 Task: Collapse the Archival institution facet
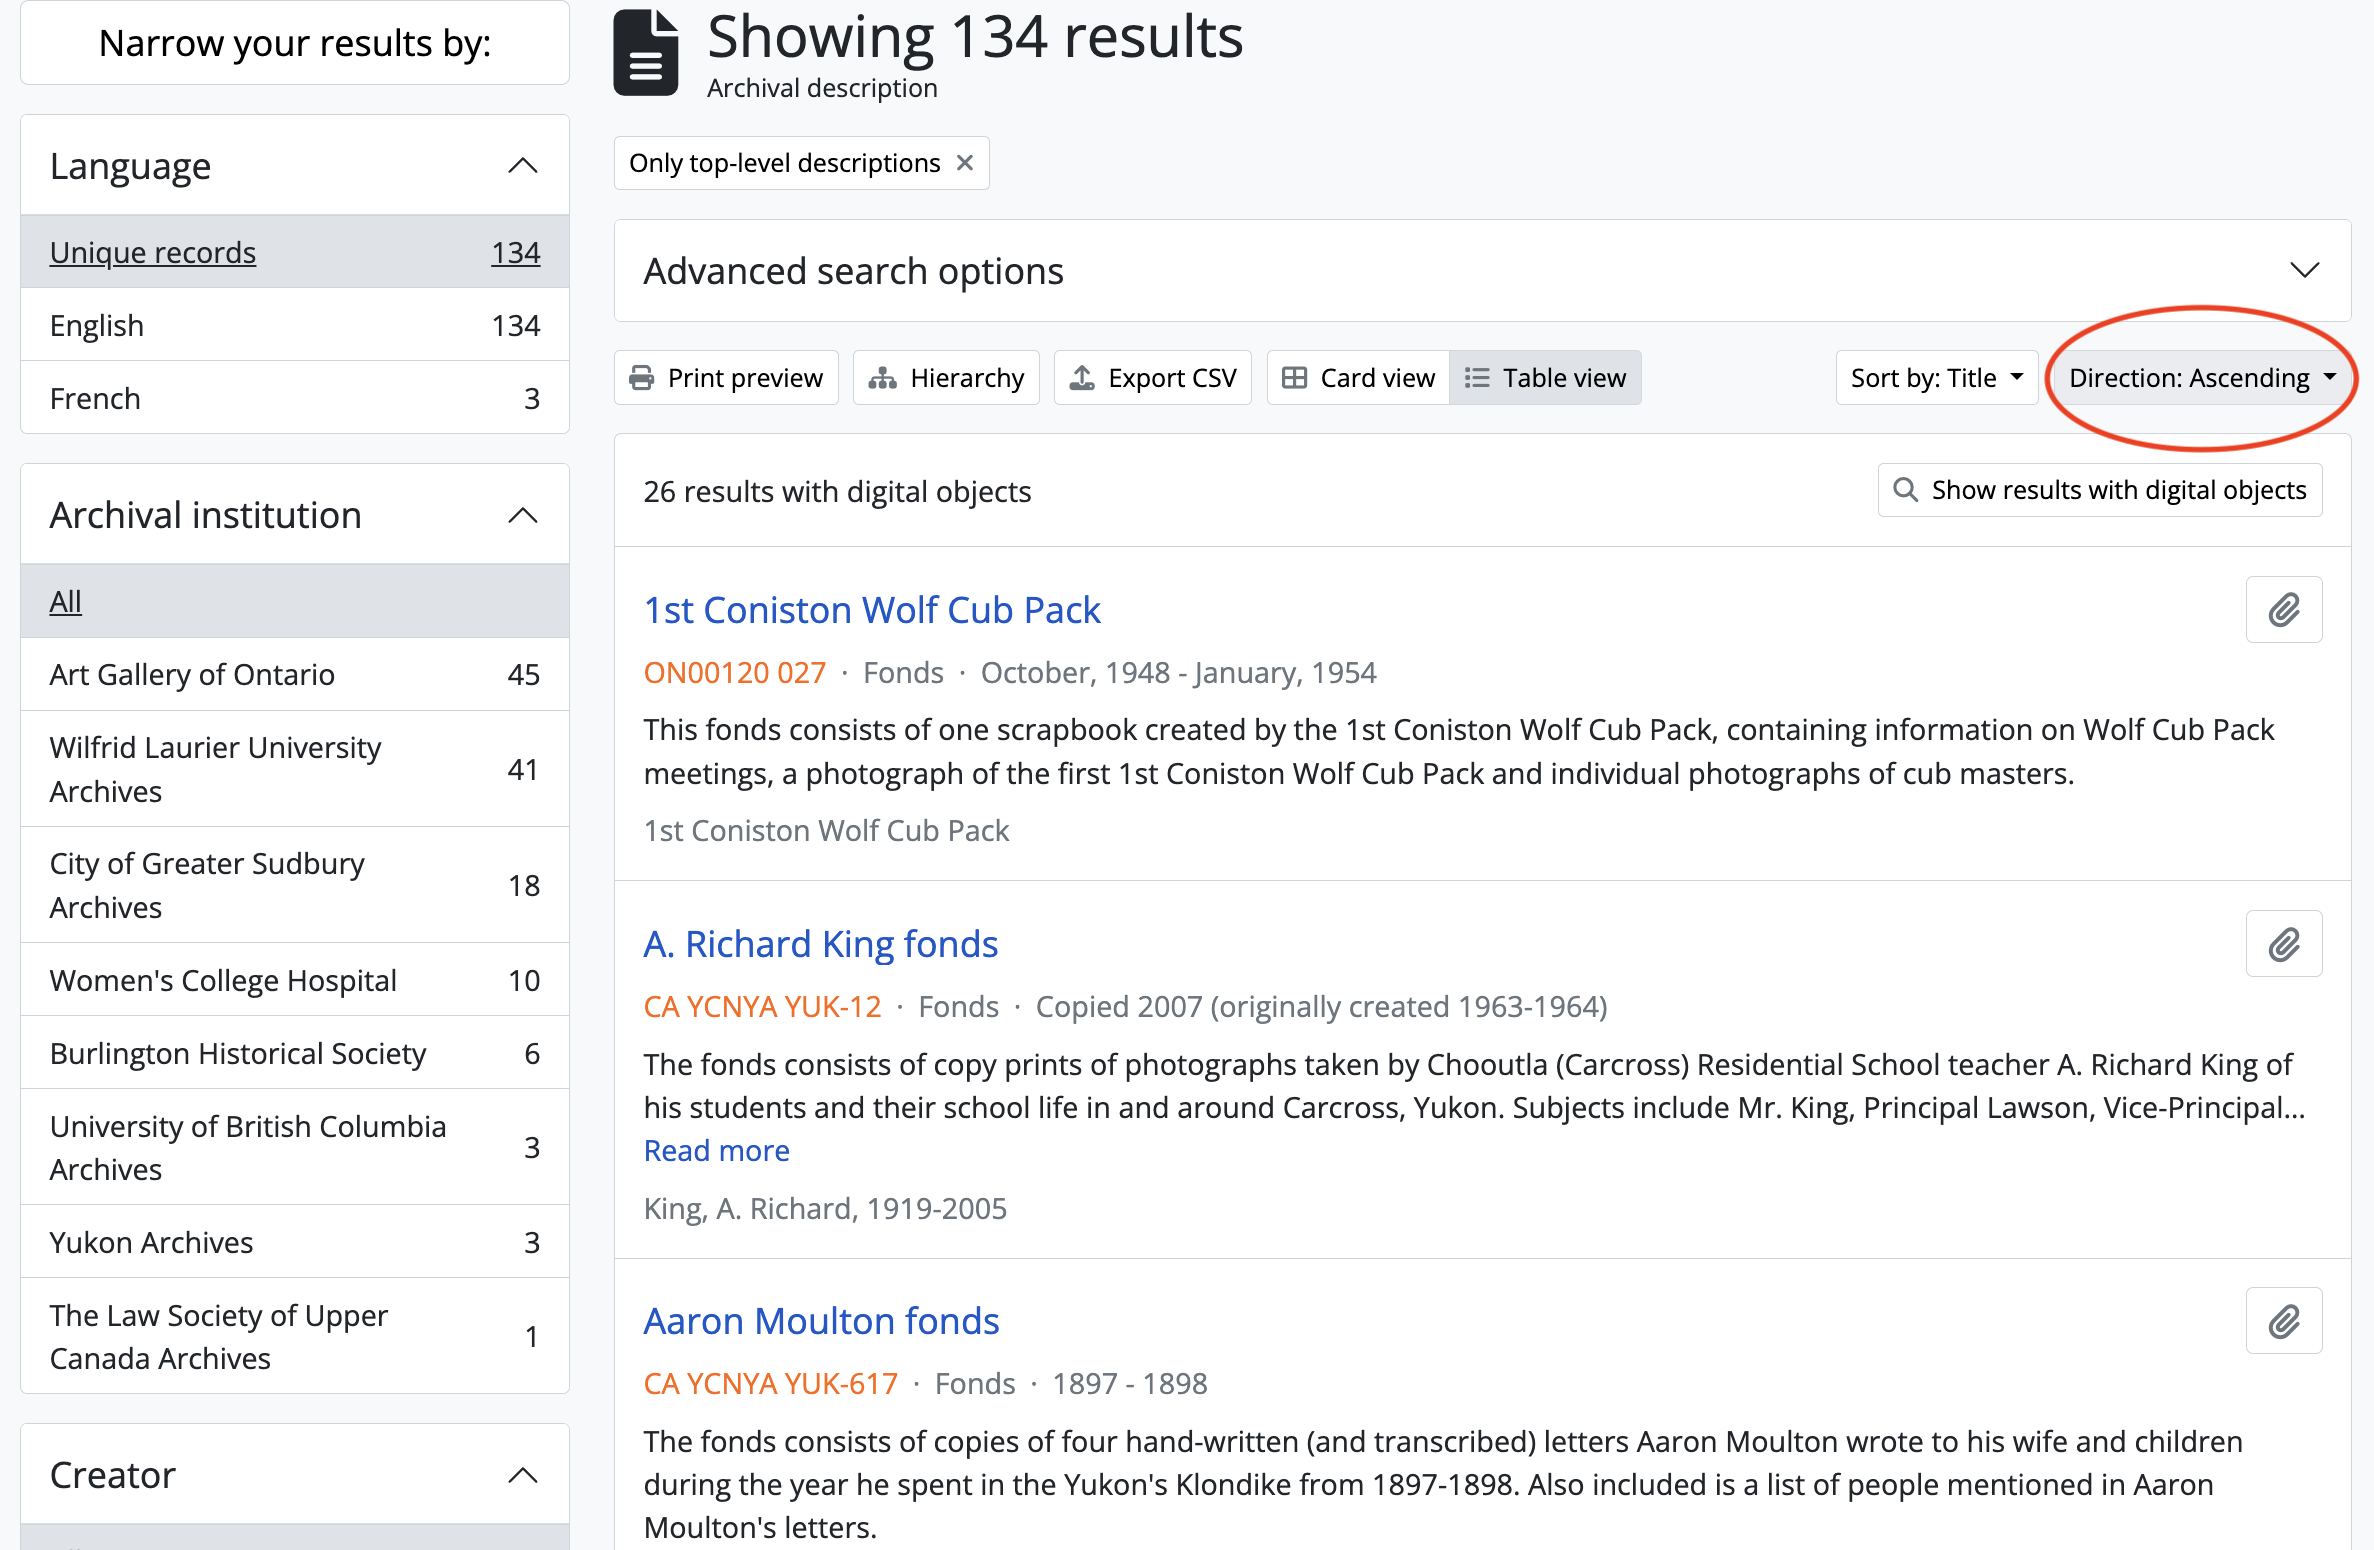522,516
